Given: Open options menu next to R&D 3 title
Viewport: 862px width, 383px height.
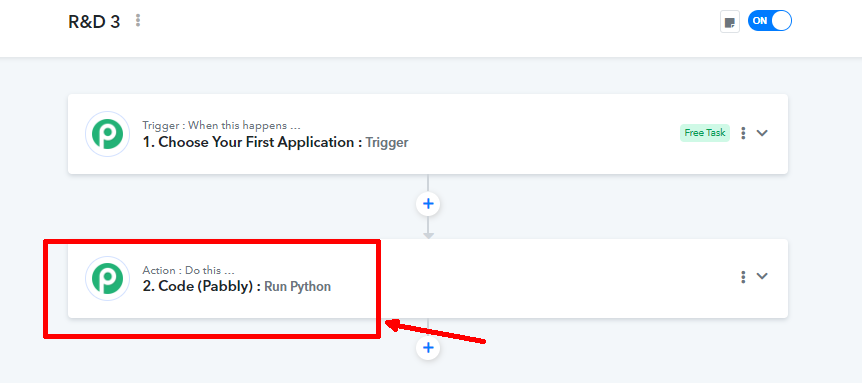Looking at the screenshot, I should click(138, 21).
